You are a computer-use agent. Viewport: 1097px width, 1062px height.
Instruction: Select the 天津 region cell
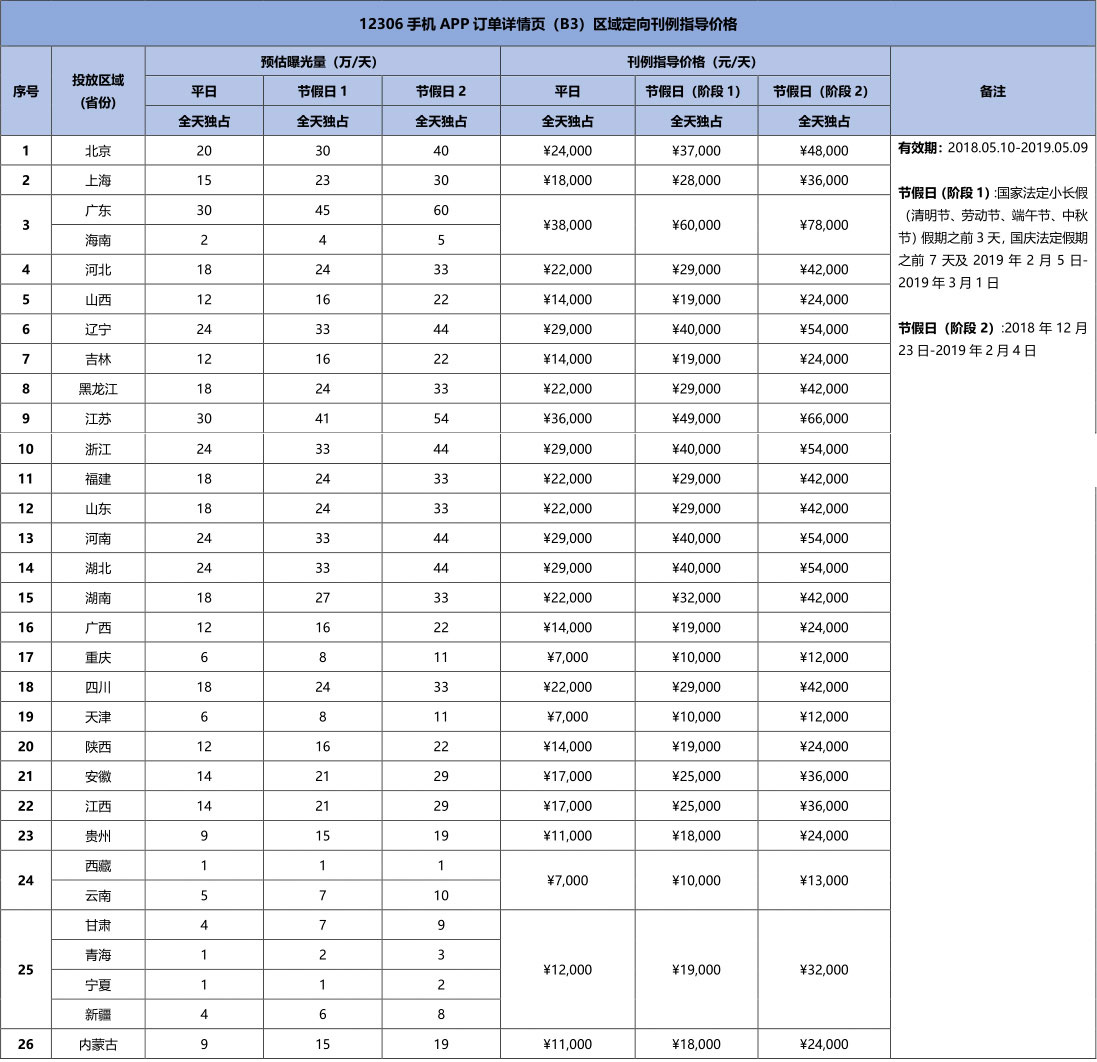coord(98,716)
